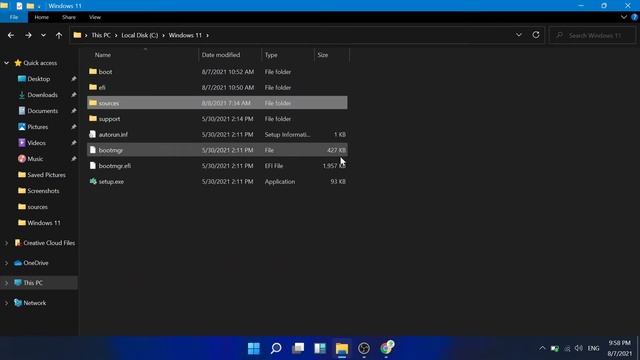Screen dimensions: 640x360
Task: Click Windows 11 in the address breadcrumb
Action: (185, 36)
